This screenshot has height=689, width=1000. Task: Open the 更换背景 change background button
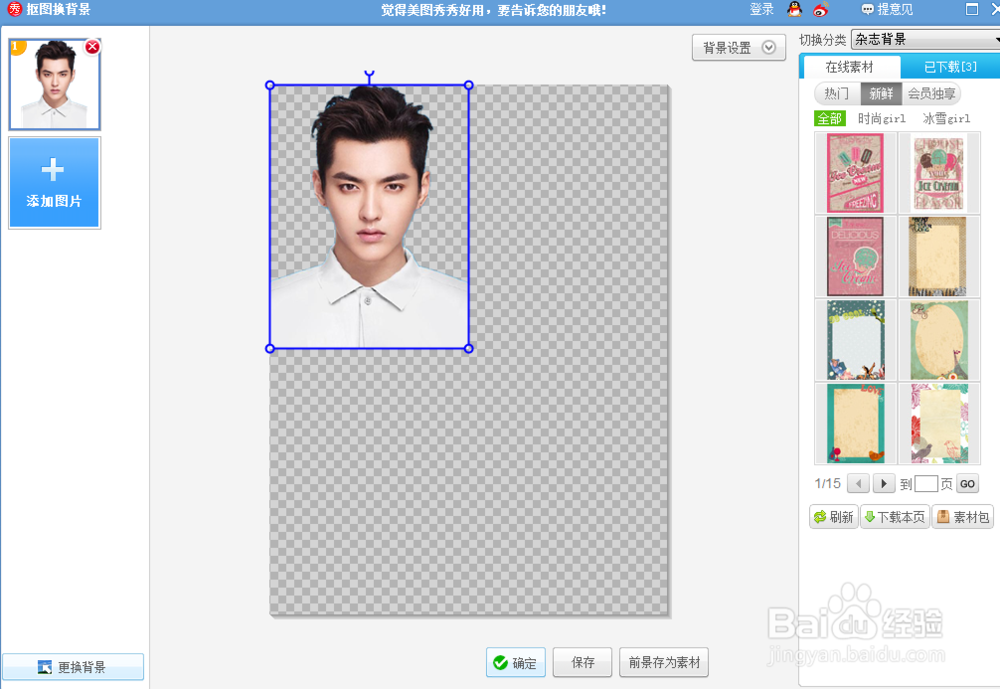73,667
